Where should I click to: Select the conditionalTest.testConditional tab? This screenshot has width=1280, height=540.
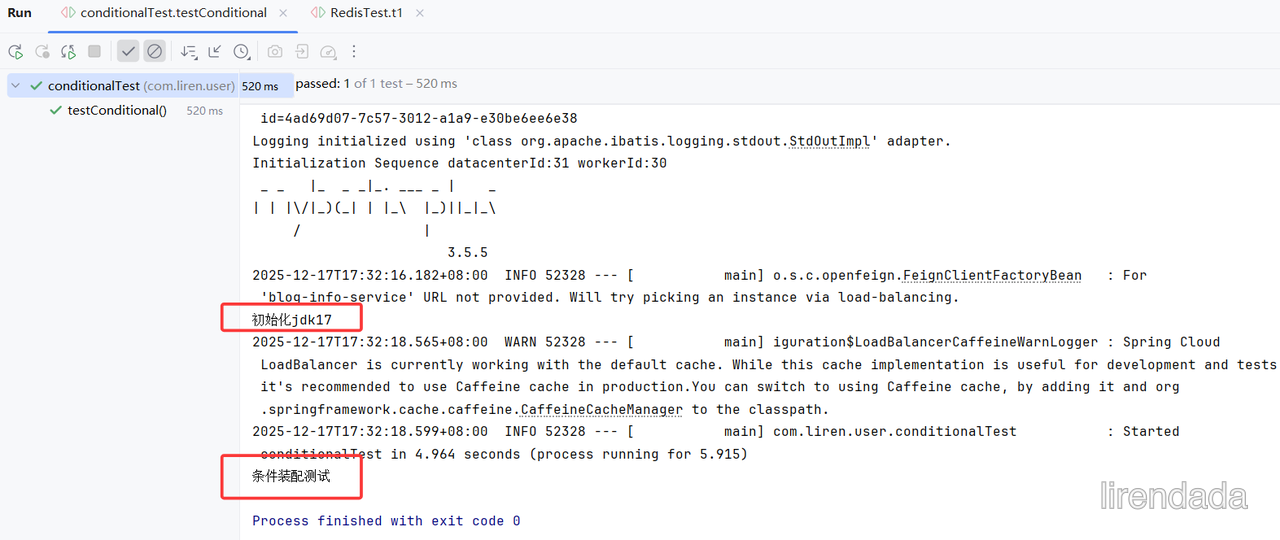point(163,13)
